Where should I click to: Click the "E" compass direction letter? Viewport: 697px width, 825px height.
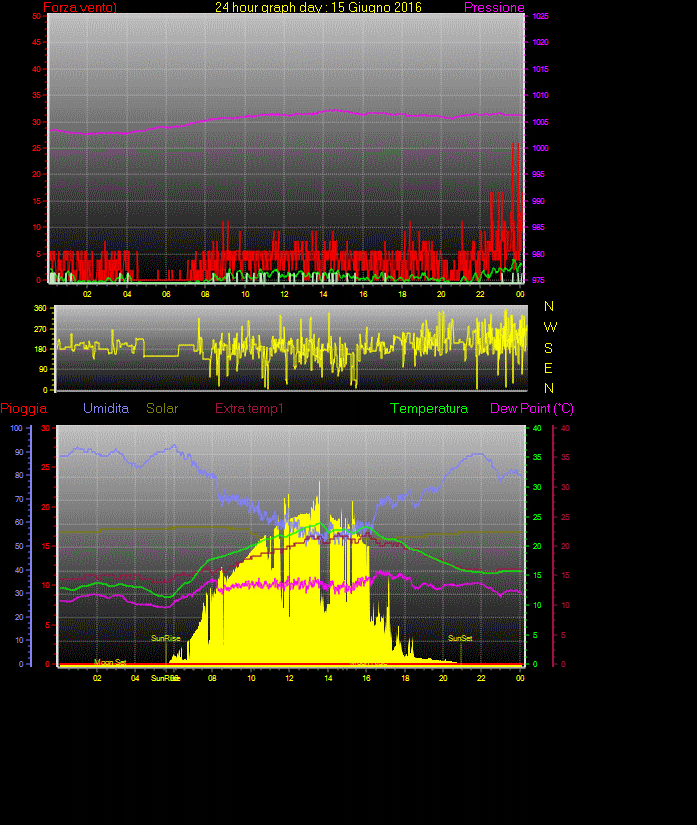pyautogui.click(x=549, y=367)
